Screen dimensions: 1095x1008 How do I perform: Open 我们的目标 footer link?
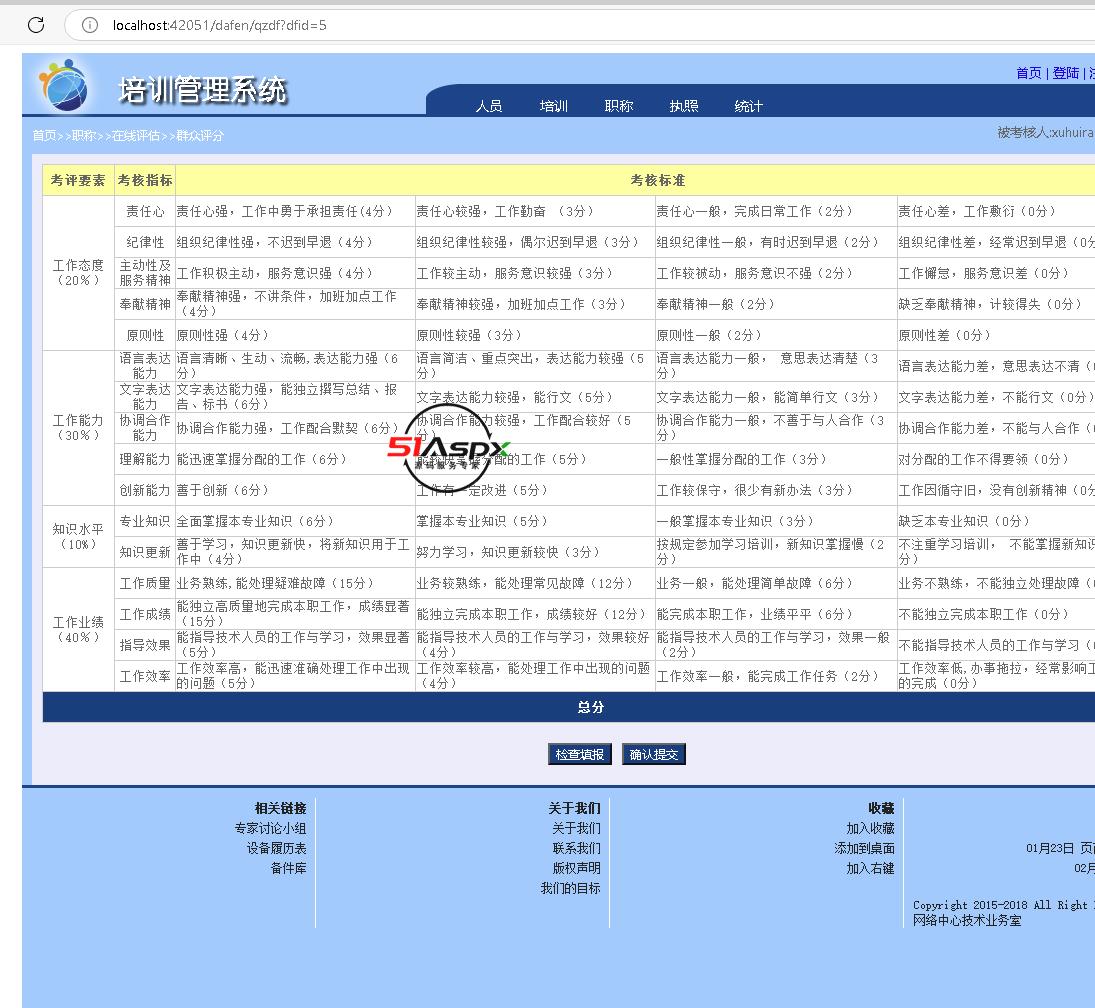[x=571, y=889]
